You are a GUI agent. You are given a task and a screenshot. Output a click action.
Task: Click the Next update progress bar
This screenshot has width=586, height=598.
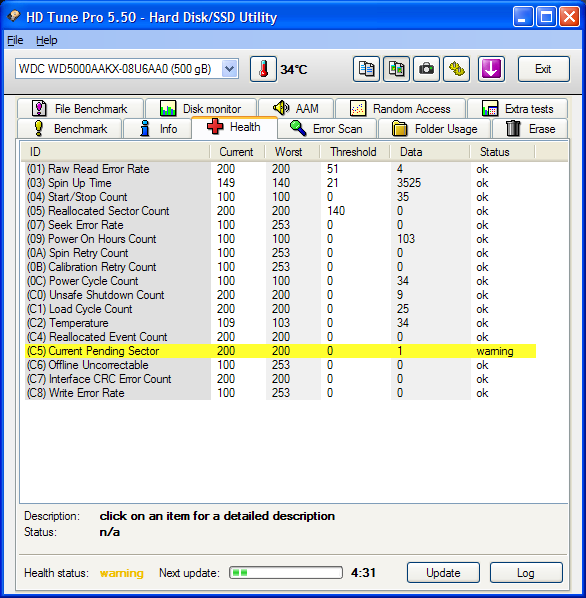pyautogui.click(x=286, y=572)
